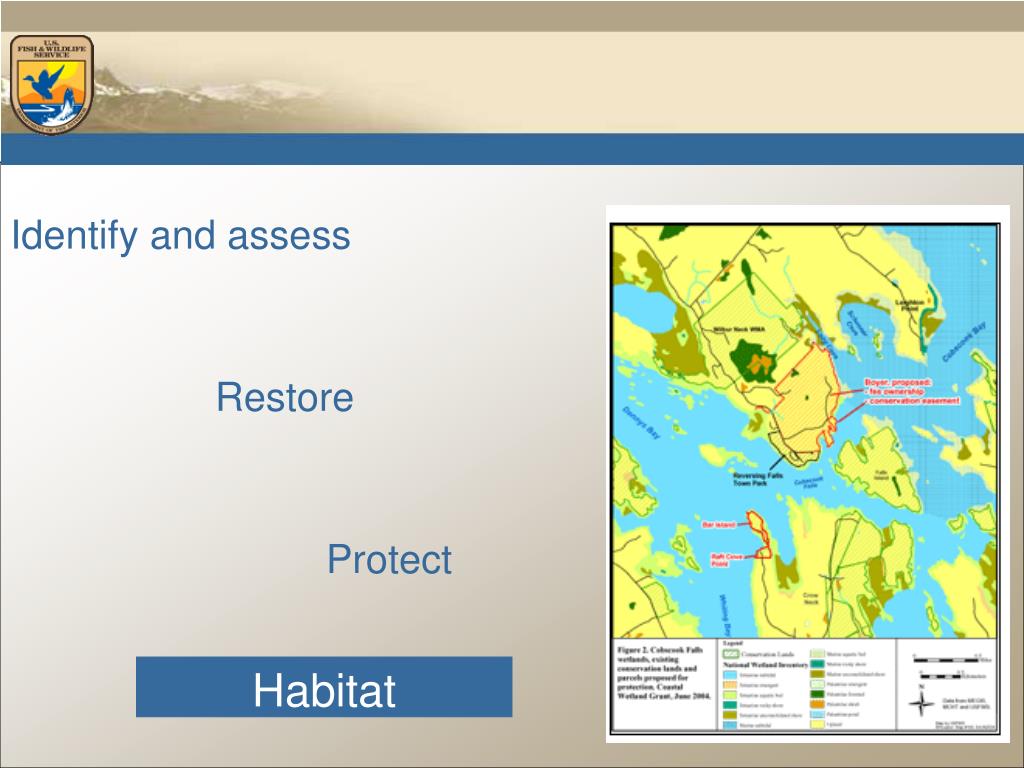Image resolution: width=1024 pixels, height=768 pixels.
Task: Click the "Falls Island" label on the map
Action: click(882, 475)
